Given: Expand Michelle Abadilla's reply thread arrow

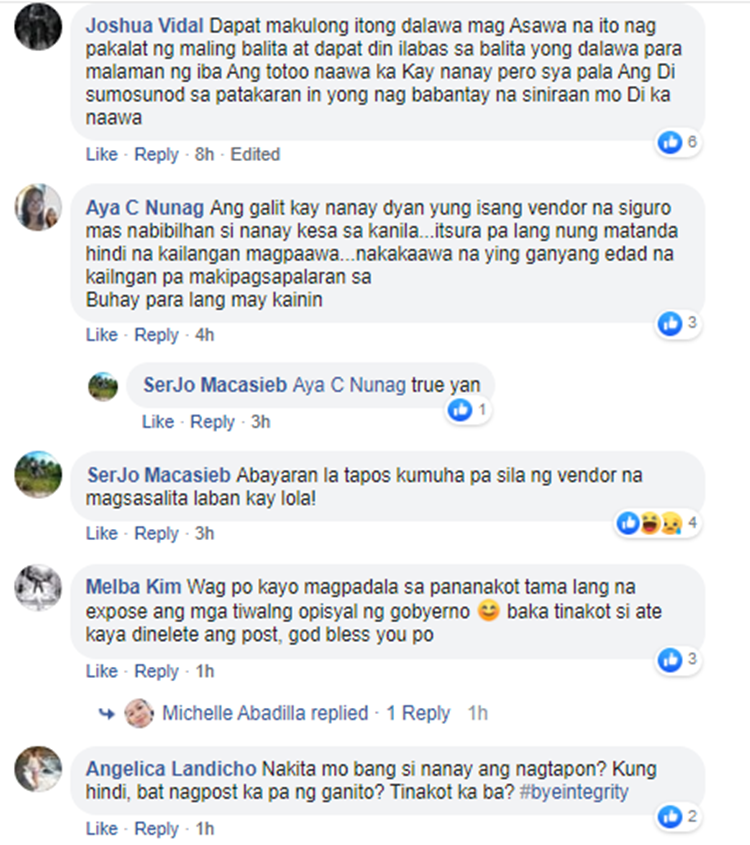Looking at the screenshot, I should pyautogui.click(x=107, y=714).
